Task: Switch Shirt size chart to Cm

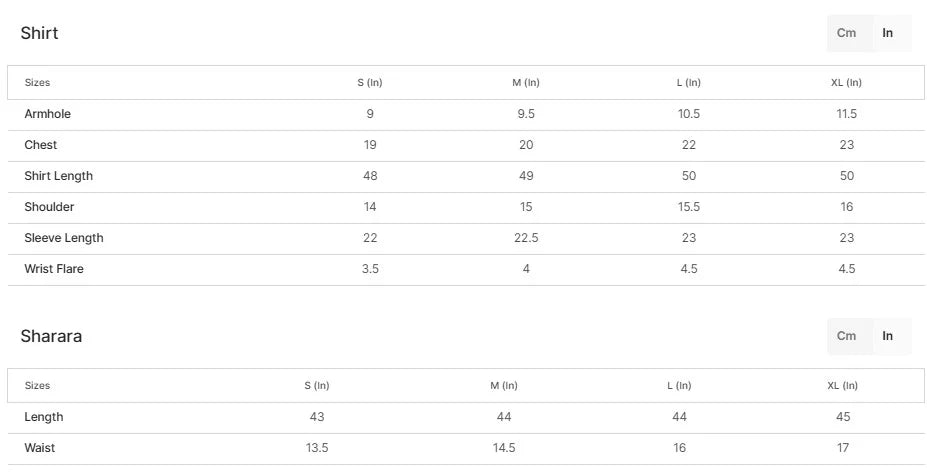Action: (x=846, y=33)
